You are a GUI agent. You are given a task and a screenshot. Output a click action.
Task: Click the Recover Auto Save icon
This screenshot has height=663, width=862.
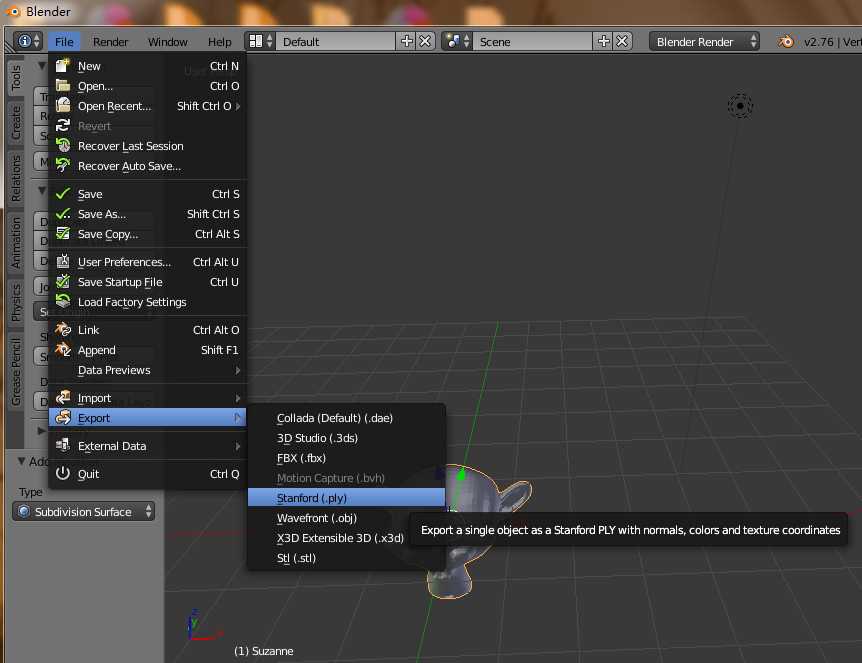tap(63, 165)
